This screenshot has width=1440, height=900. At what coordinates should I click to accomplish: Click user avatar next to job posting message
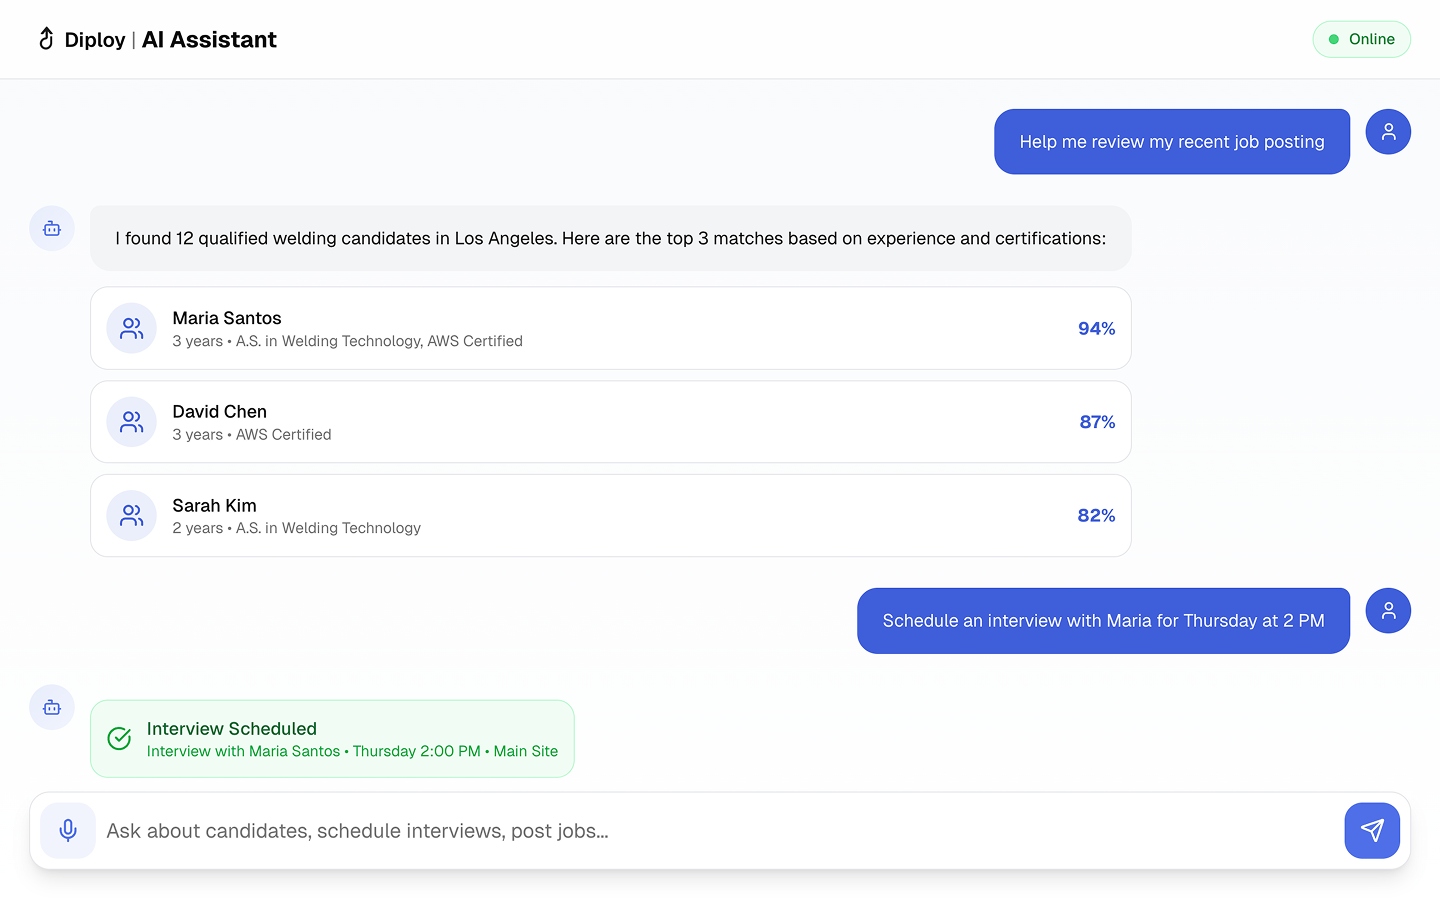(1388, 132)
